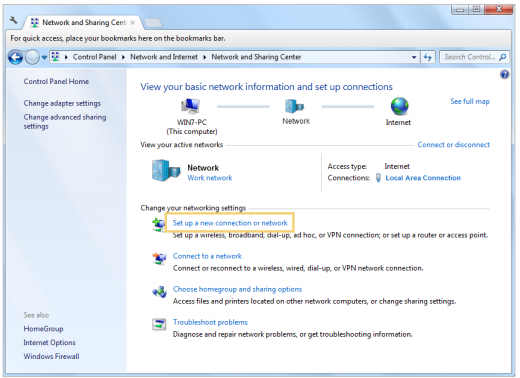Close the Network and Sharing Center tab
Screen dimensions: 520x378
(133, 23)
